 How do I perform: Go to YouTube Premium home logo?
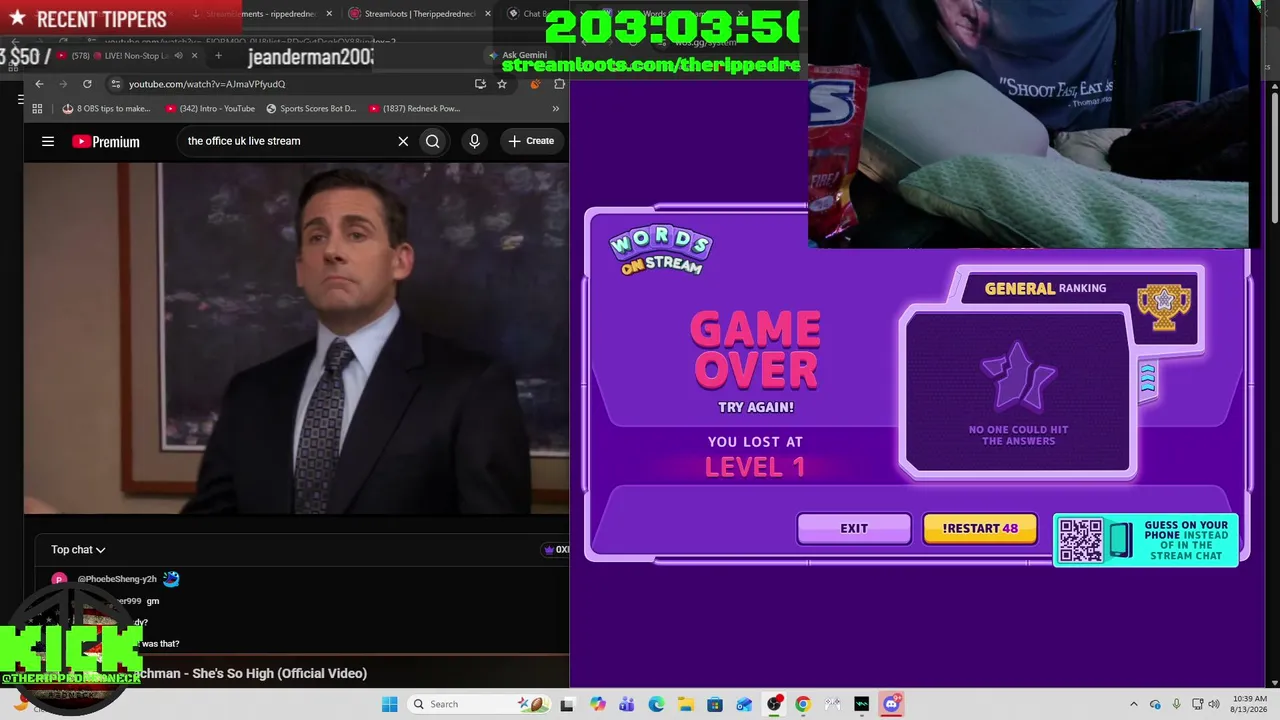[x=106, y=141]
